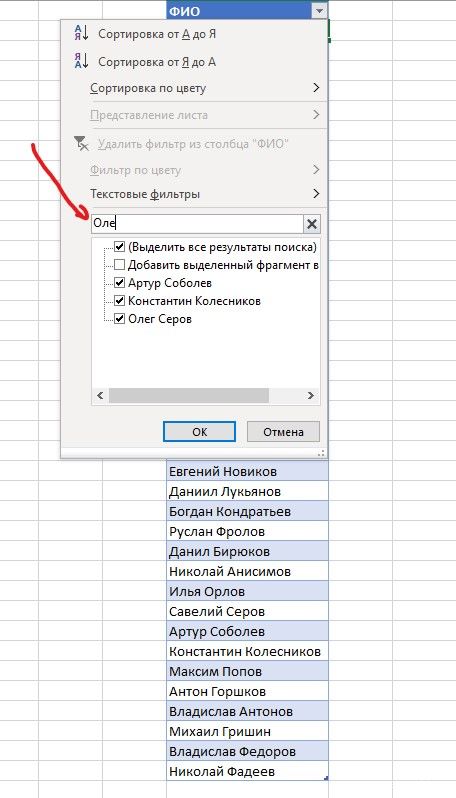
Task: Click the left scroll arrow in list
Action: pos(100,395)
